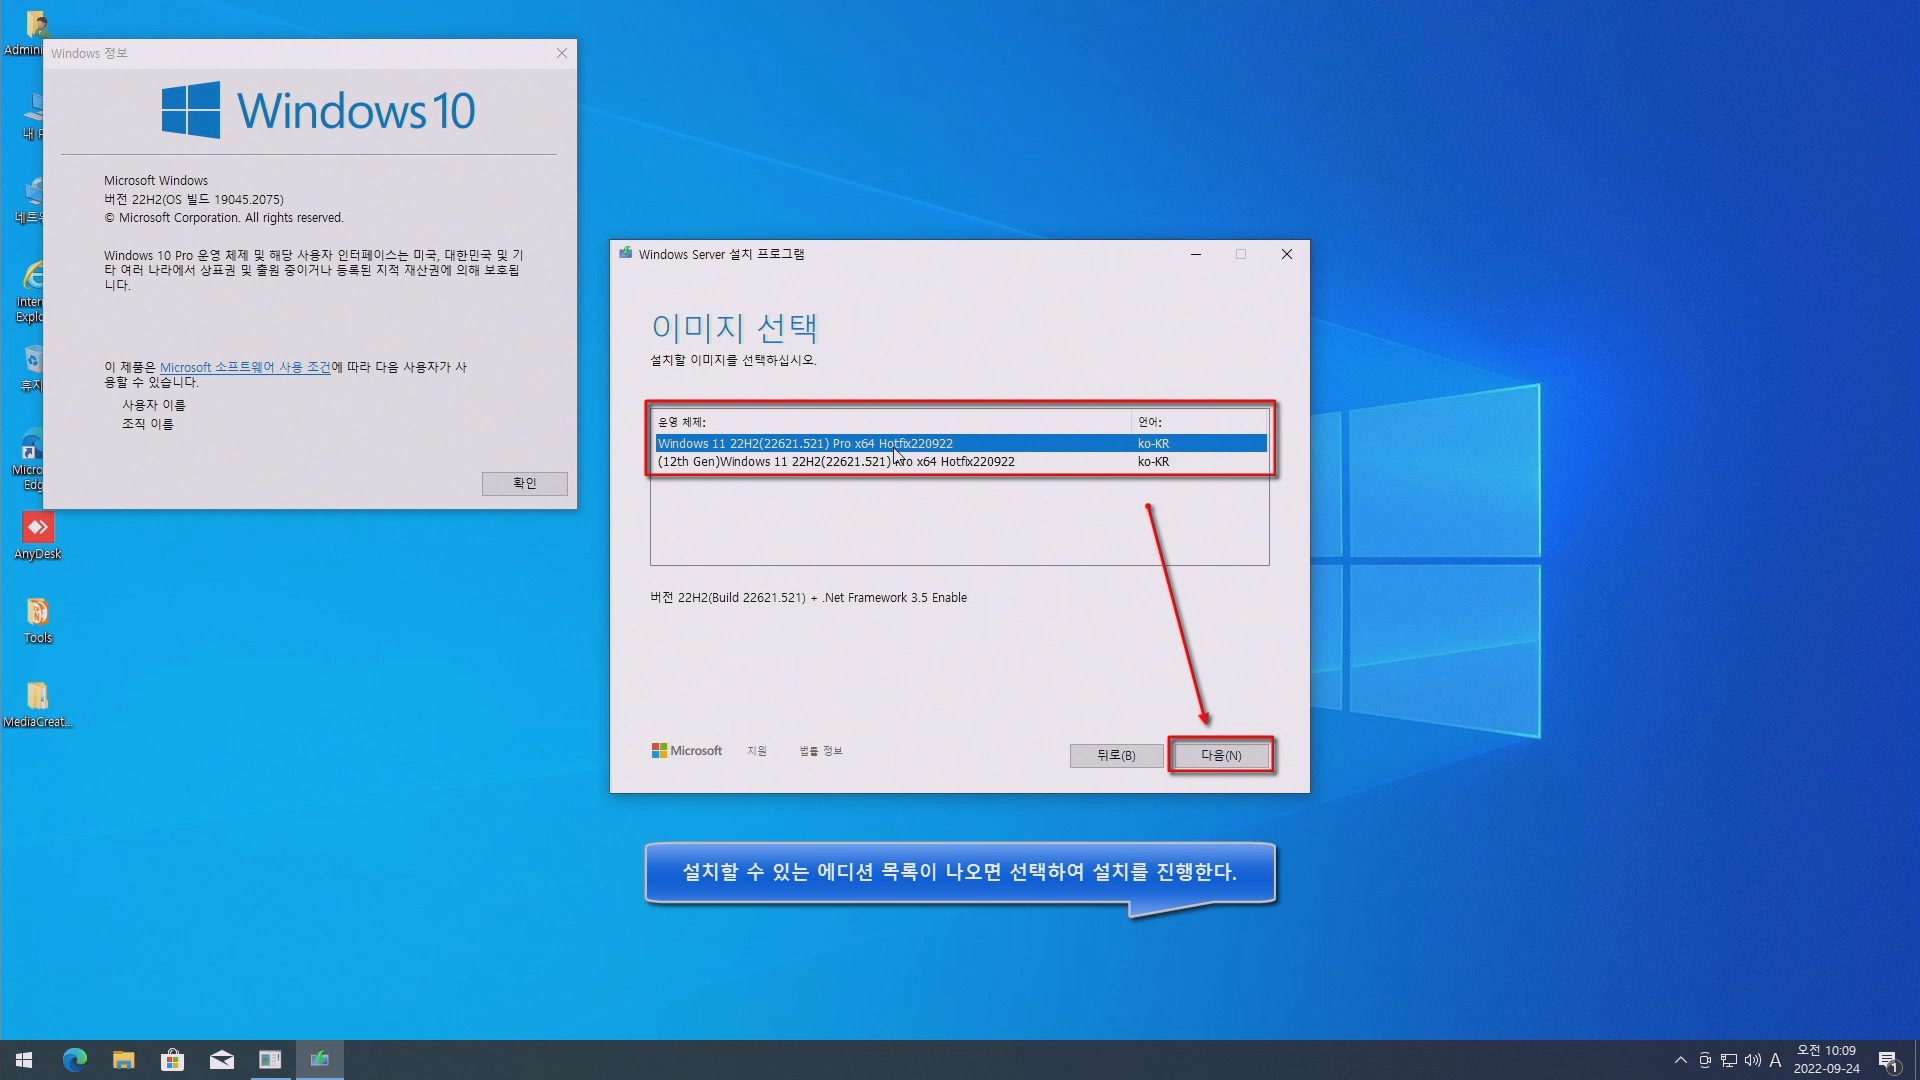
Task: Select the Windows 11 22H2 Pro x64 Hotfix220922 row
Action: tap(961, 443)
